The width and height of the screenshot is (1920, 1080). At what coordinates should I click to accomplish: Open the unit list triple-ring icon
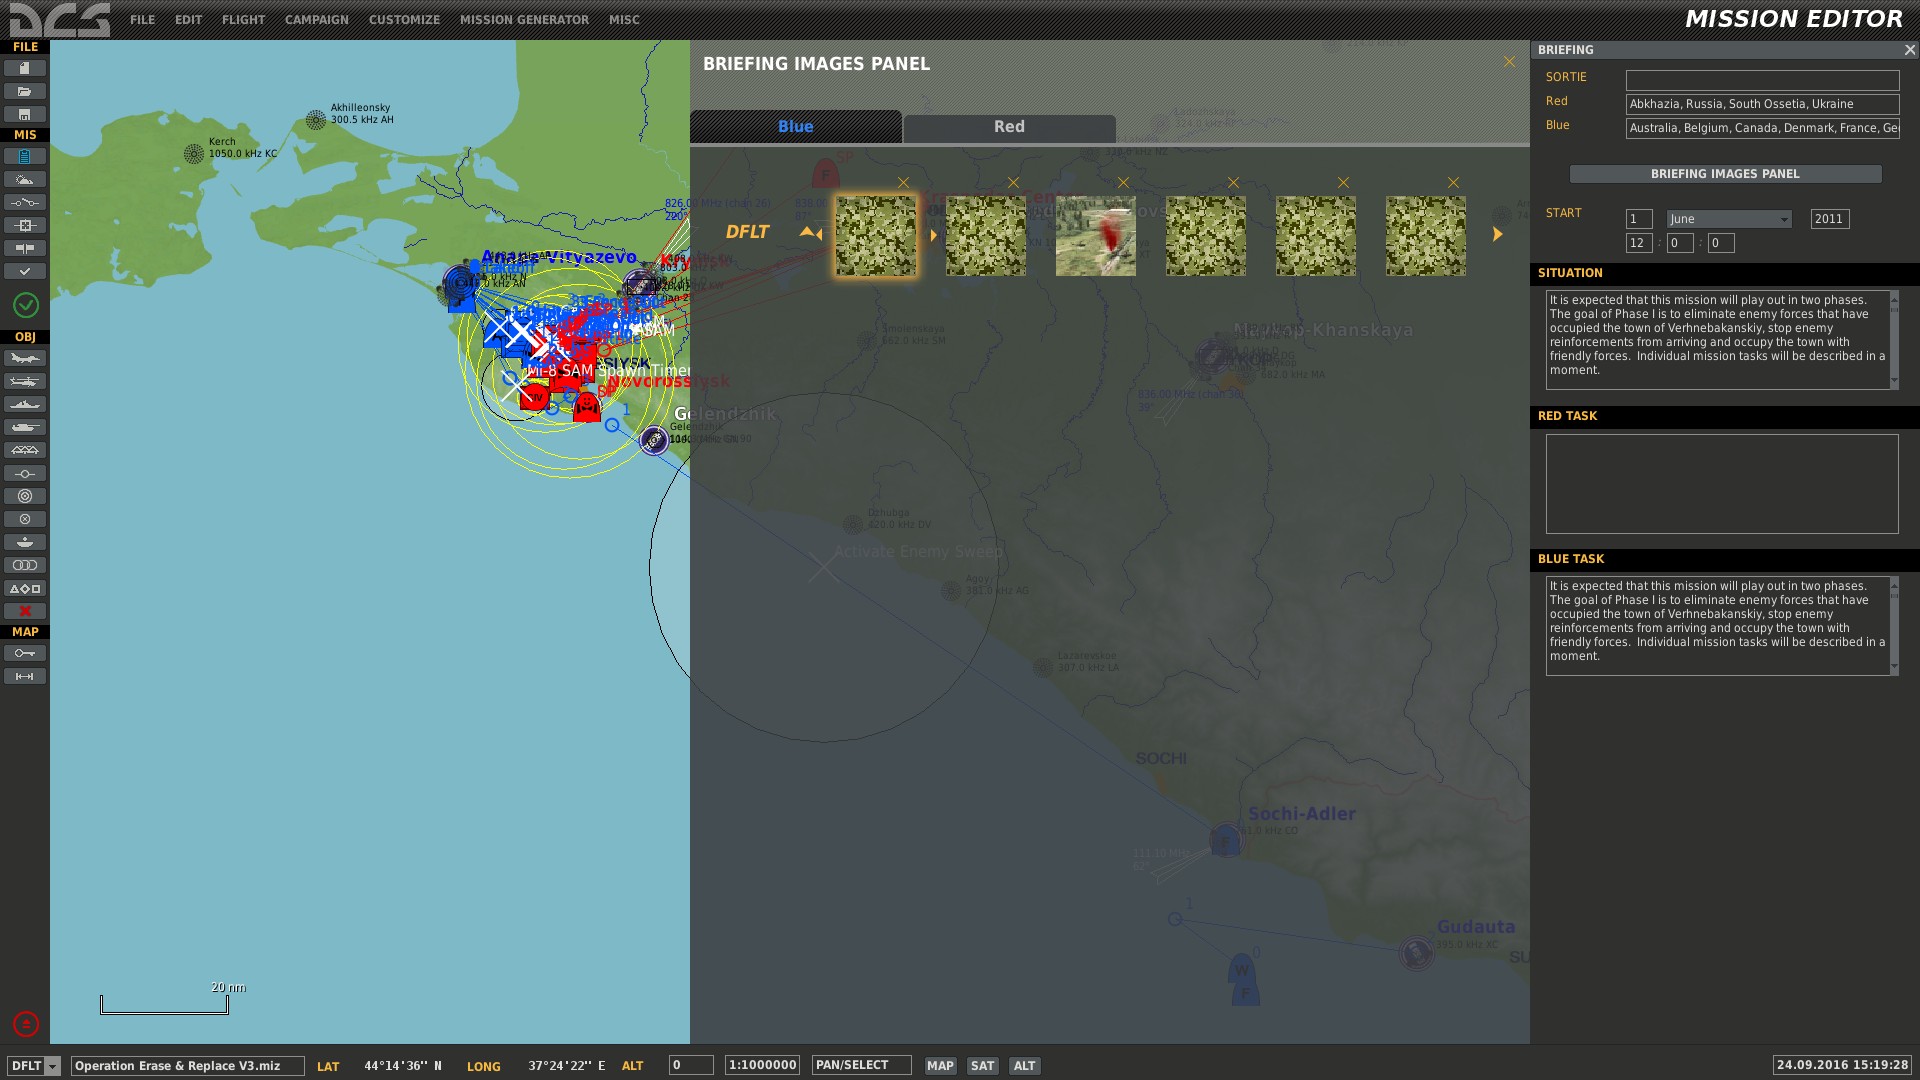[x=25, y=565]
